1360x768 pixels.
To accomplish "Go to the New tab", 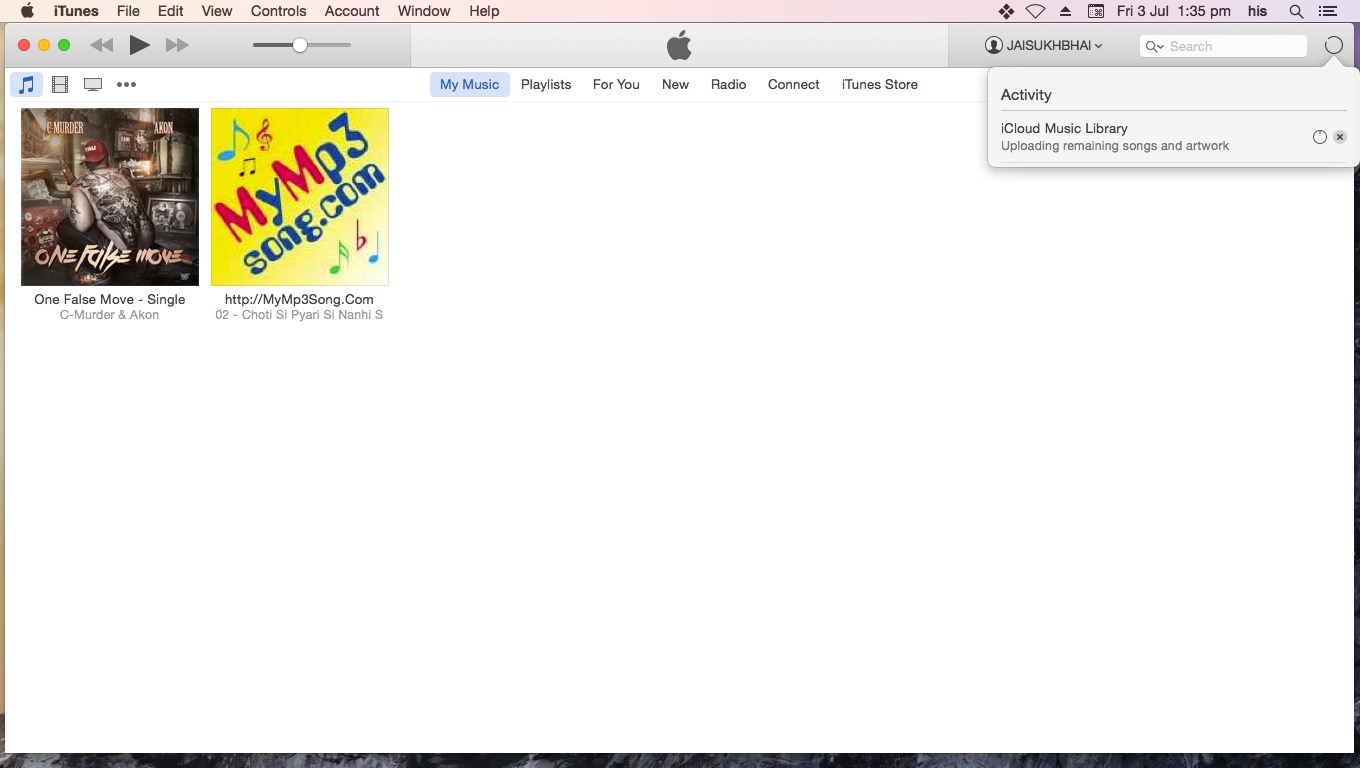I will pyautogui.click(x=675, y=85).
